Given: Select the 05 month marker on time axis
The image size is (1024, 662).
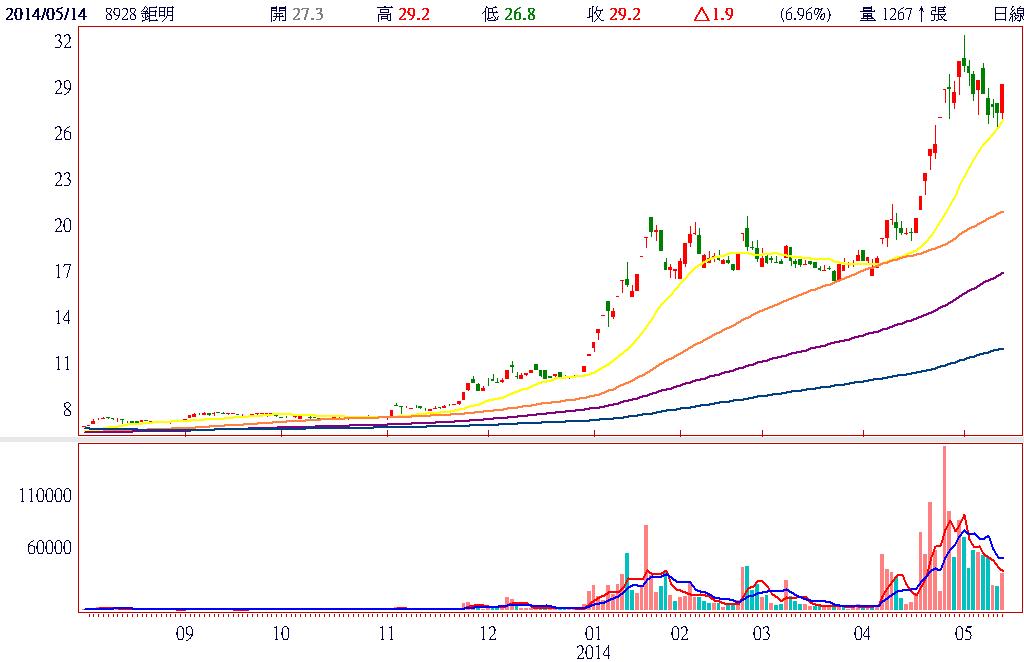Looking at the screenshot, I should [963, 633].
